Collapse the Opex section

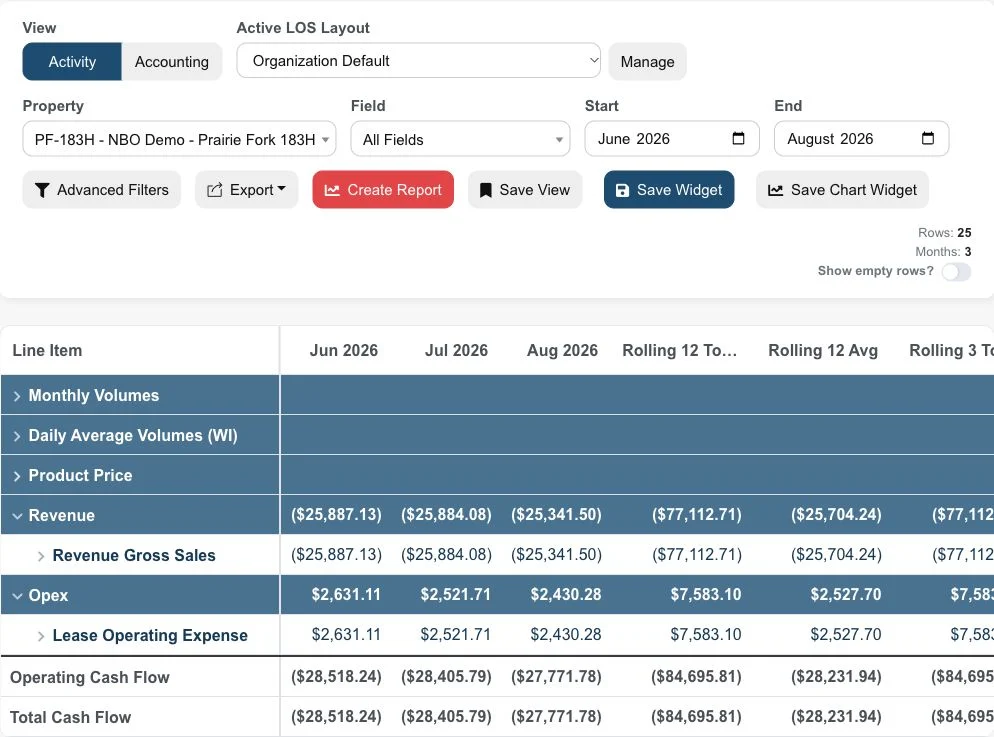coord(17,596)
